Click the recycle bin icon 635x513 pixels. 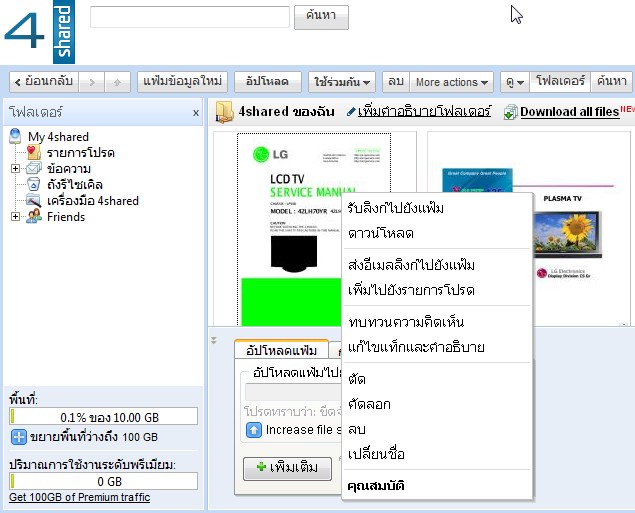tap(34, 184)
